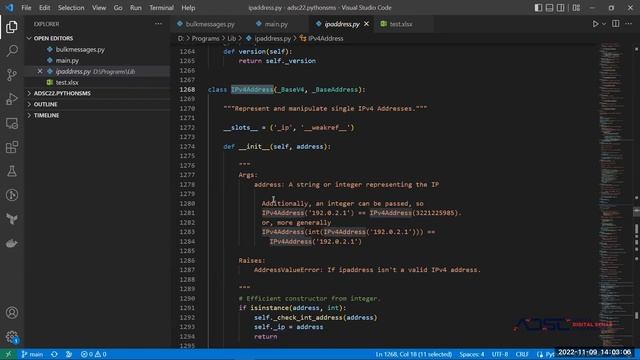Click the minimap code overview
The width and height of the screenshot is (640, 360).
(x=615, y=196)
